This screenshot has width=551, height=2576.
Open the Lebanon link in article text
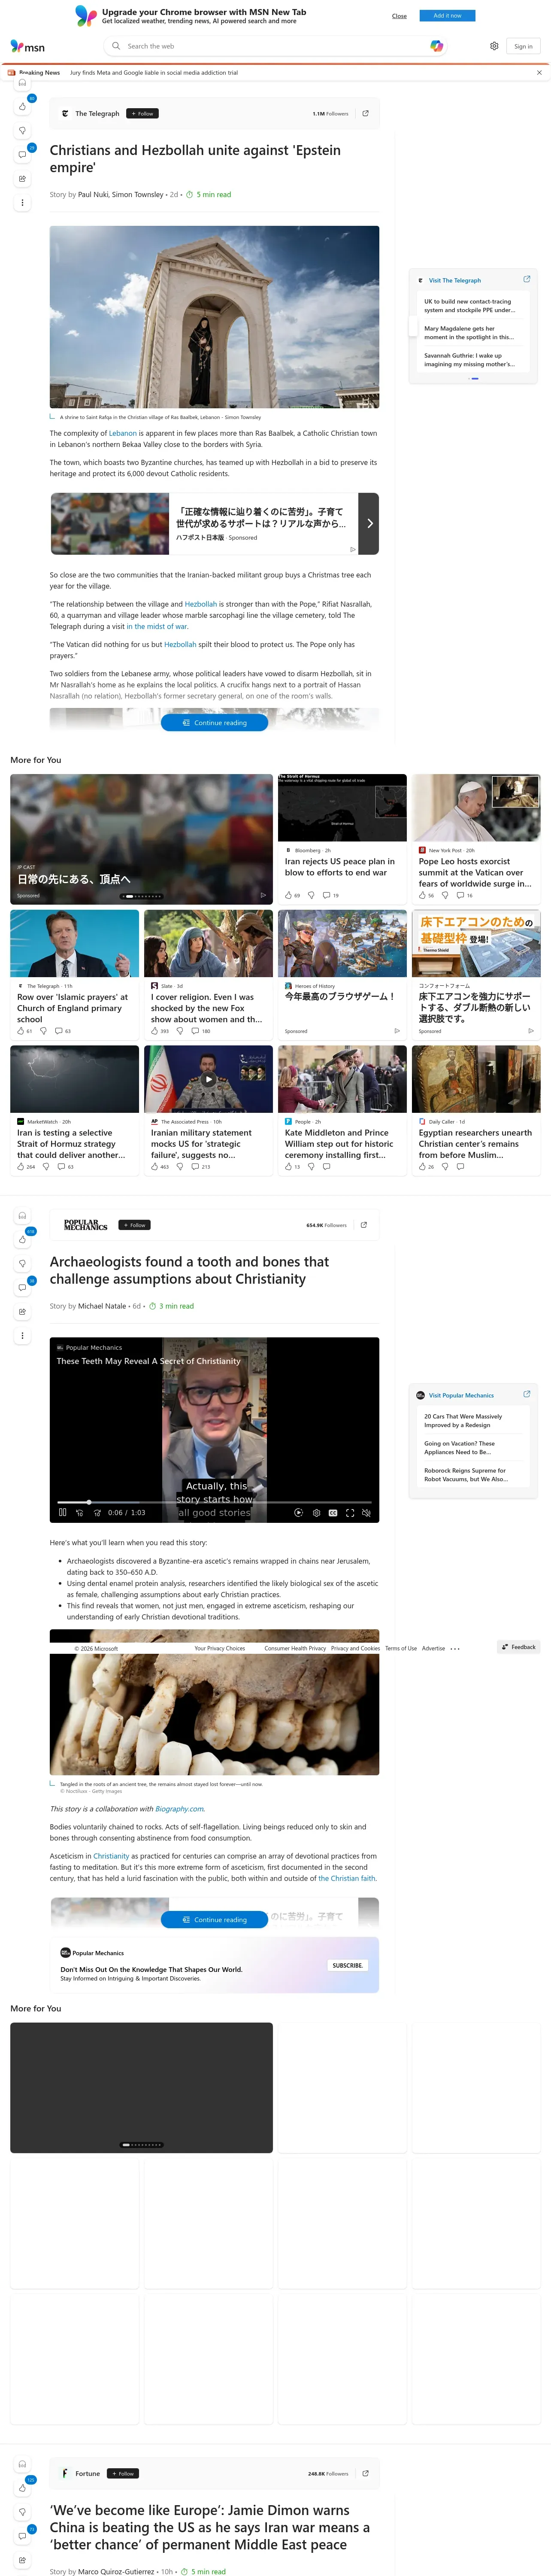click(123, 433)
